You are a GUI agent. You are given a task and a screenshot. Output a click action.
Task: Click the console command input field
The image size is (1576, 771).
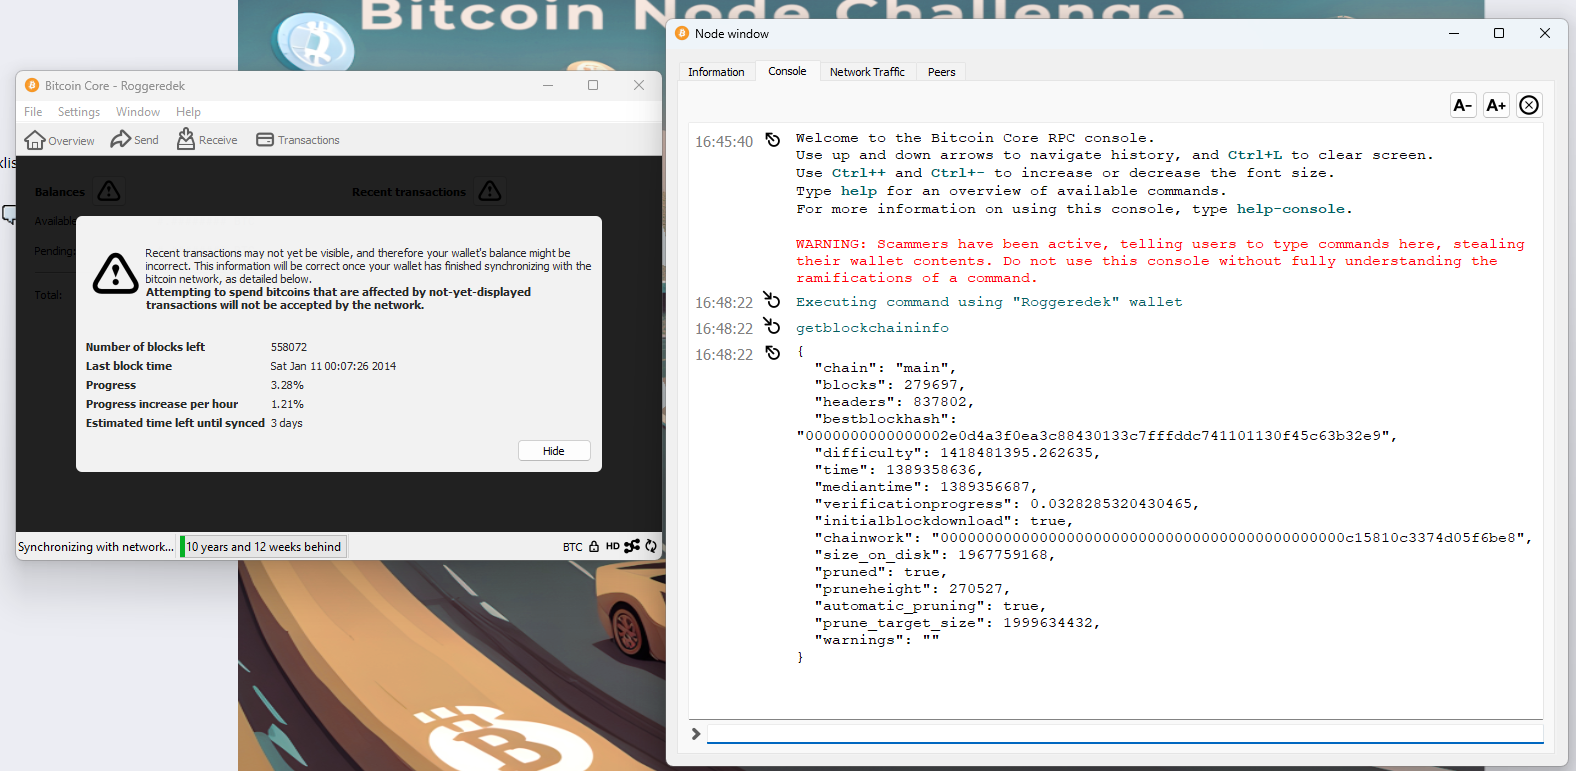coord(1125,734)
